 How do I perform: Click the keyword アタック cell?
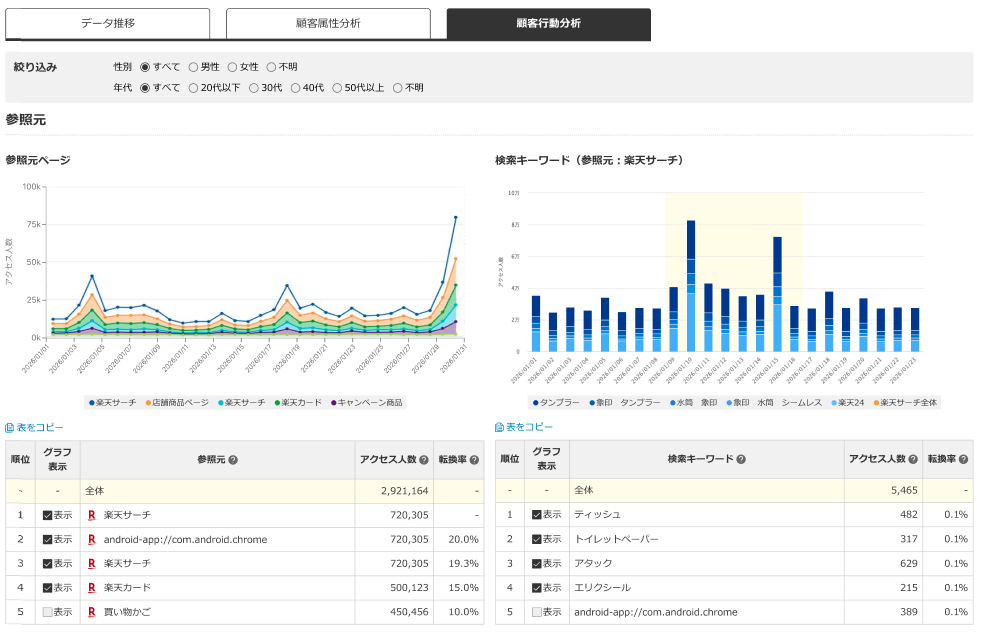(706, 564)
